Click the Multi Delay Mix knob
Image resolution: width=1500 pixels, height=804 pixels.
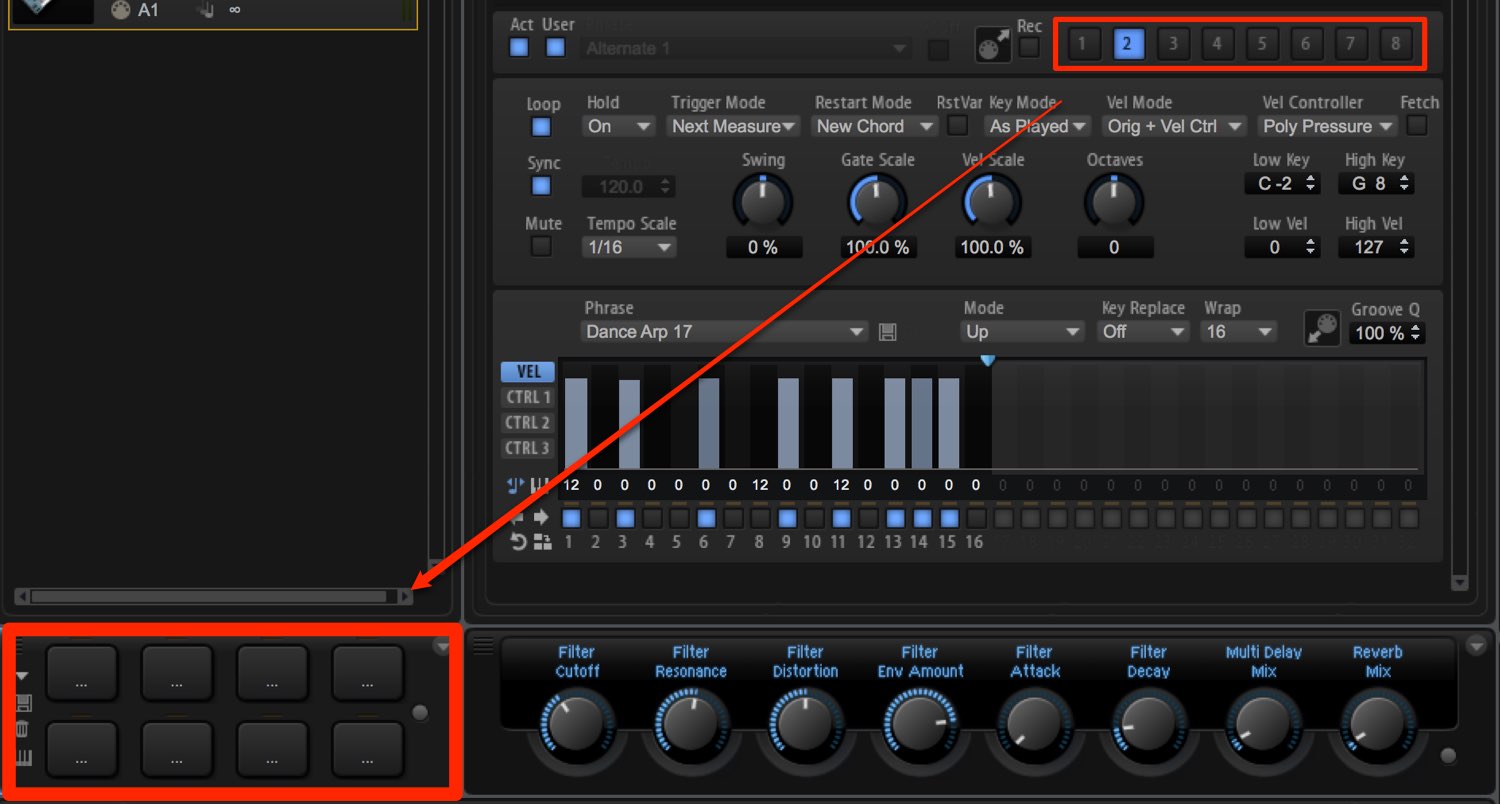tap(1262, 724)
